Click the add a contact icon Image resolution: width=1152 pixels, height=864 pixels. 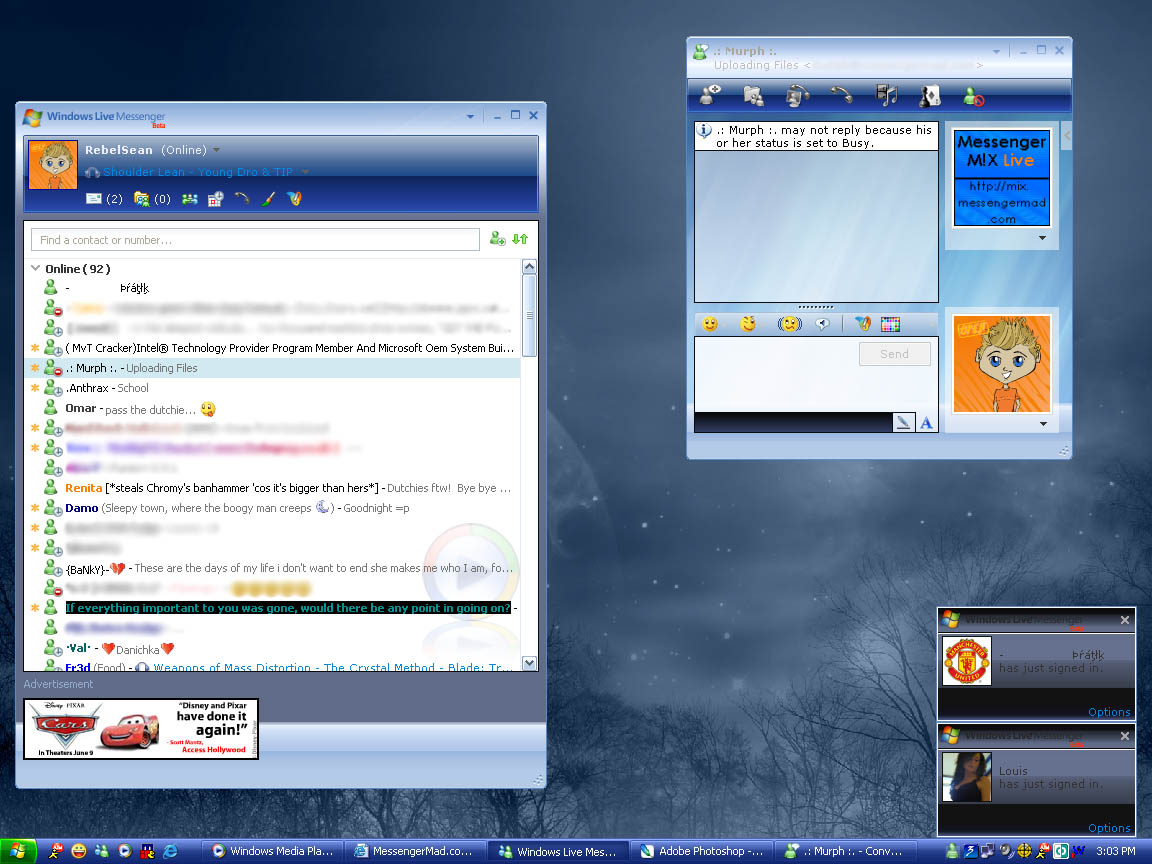[497, 239]
